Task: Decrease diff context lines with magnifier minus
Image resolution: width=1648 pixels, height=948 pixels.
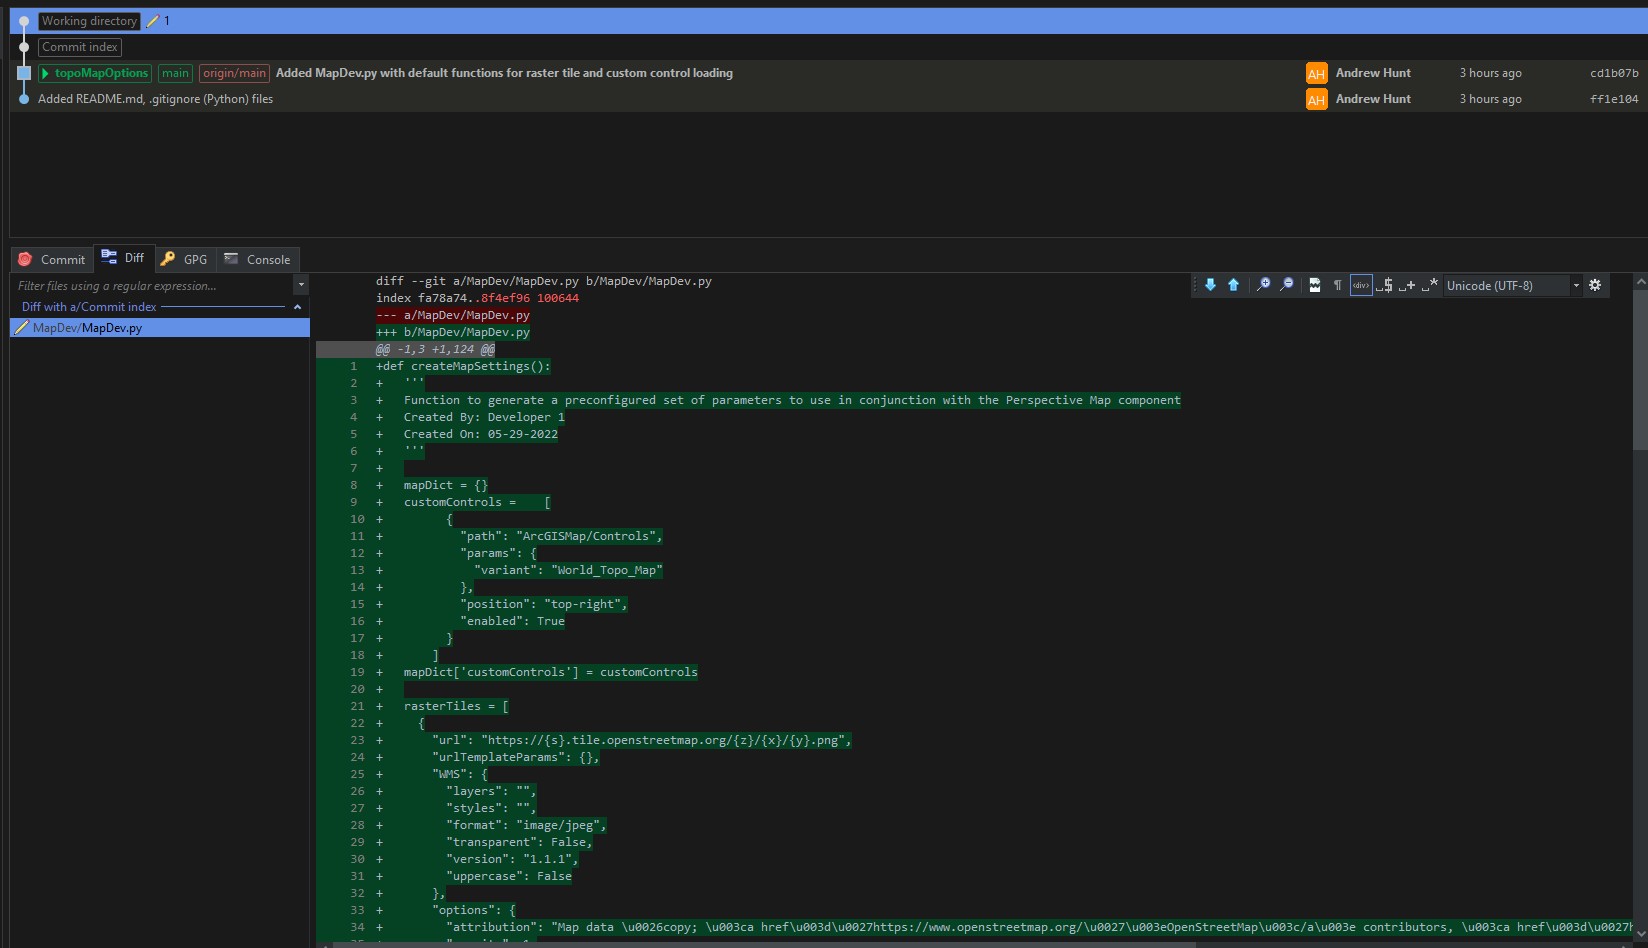Action: (x=1287, y=285)
